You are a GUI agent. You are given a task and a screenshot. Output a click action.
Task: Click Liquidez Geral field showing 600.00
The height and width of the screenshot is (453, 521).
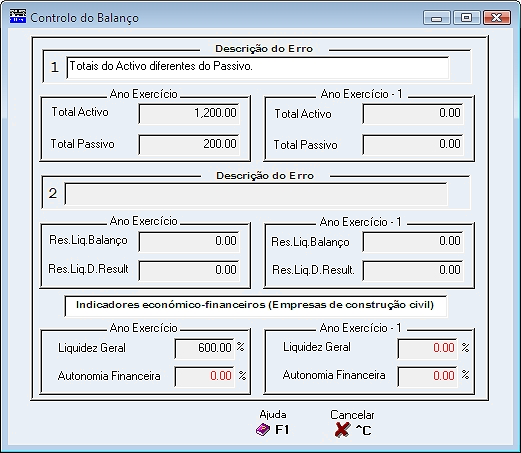[x=204, y=349]
